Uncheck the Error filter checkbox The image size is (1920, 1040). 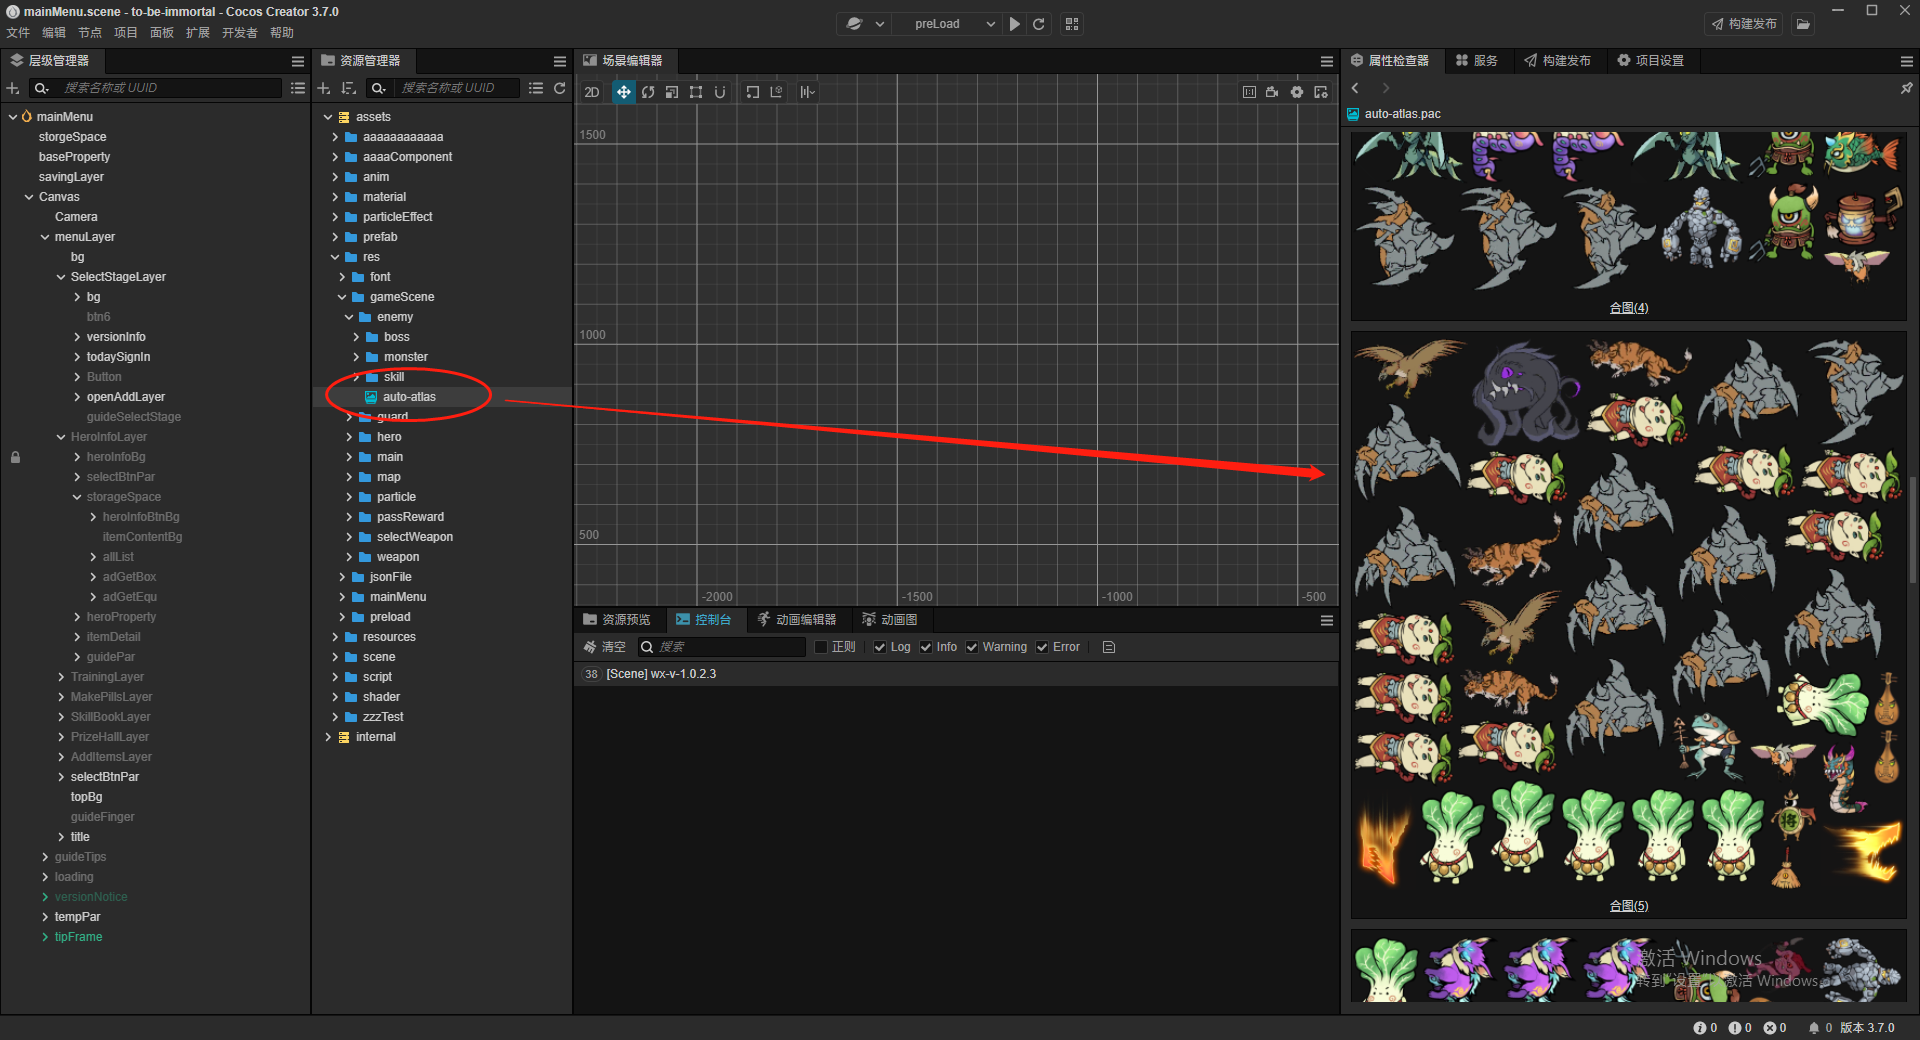(x=1042, y=647)
